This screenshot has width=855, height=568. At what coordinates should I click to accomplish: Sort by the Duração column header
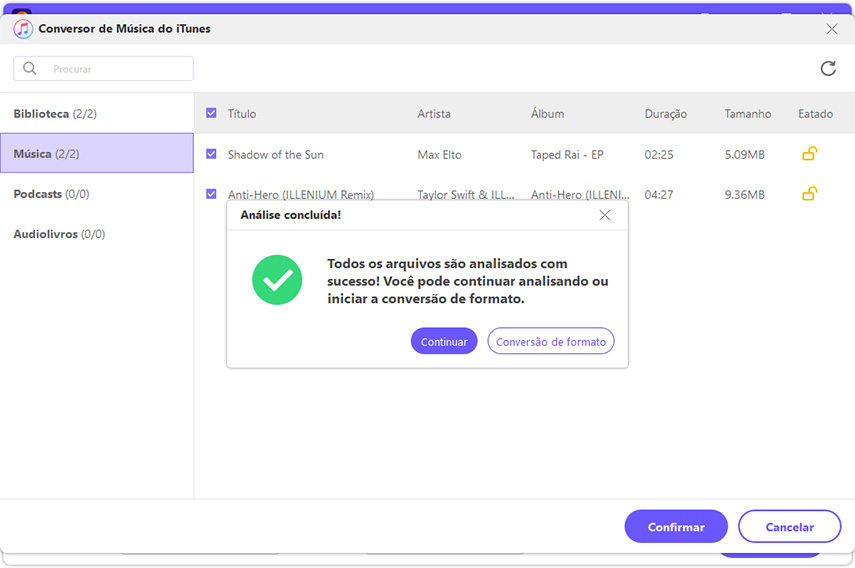coord(666,114)
